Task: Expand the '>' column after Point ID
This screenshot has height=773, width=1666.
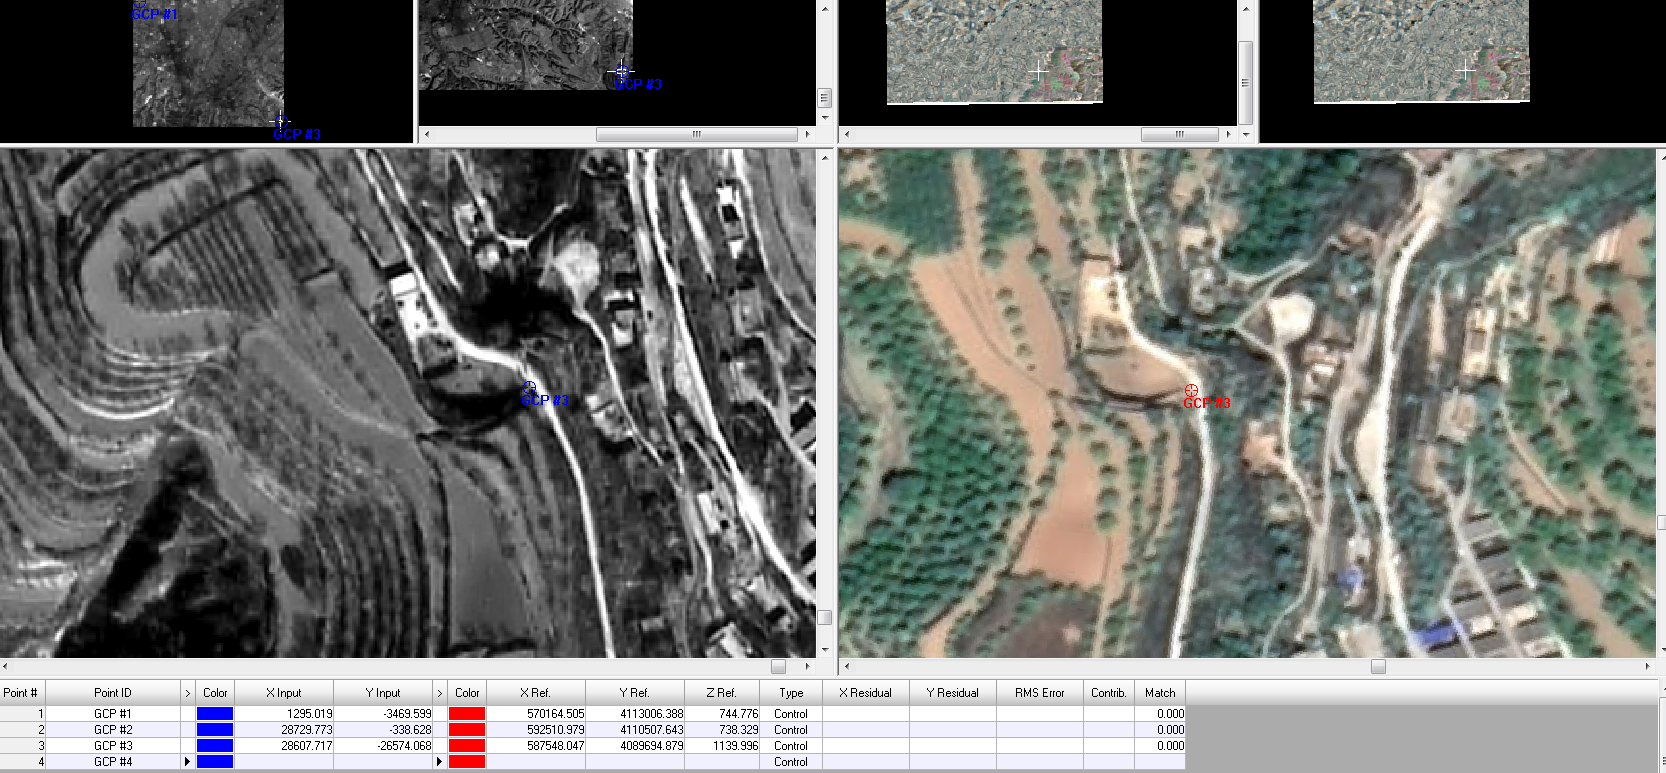Action: point(187,693)
